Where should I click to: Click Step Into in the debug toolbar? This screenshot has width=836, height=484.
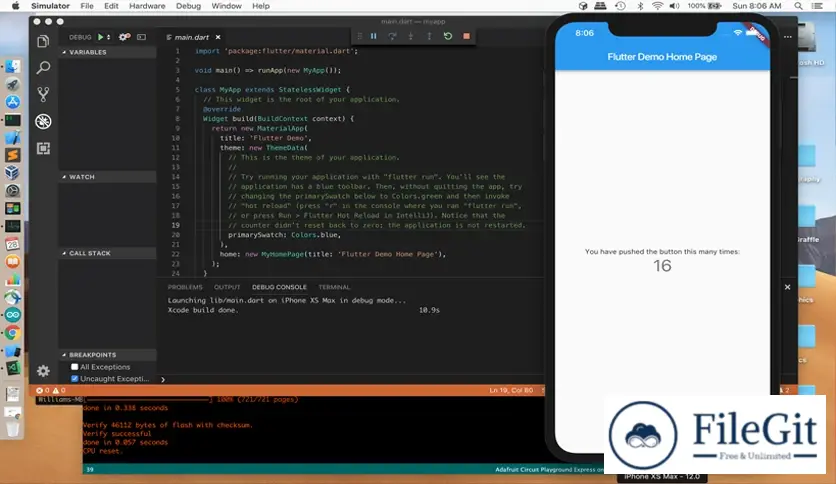click(x=411, y=36)
